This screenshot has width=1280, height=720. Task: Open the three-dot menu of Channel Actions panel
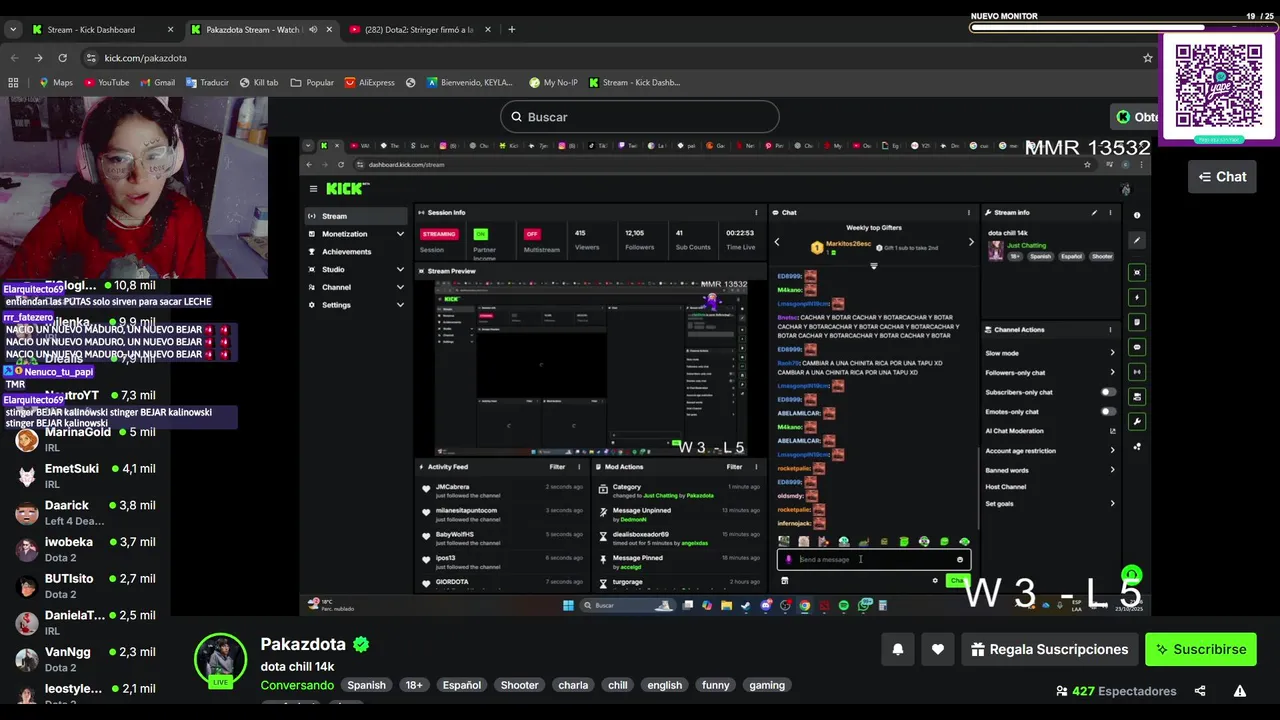1110,329
